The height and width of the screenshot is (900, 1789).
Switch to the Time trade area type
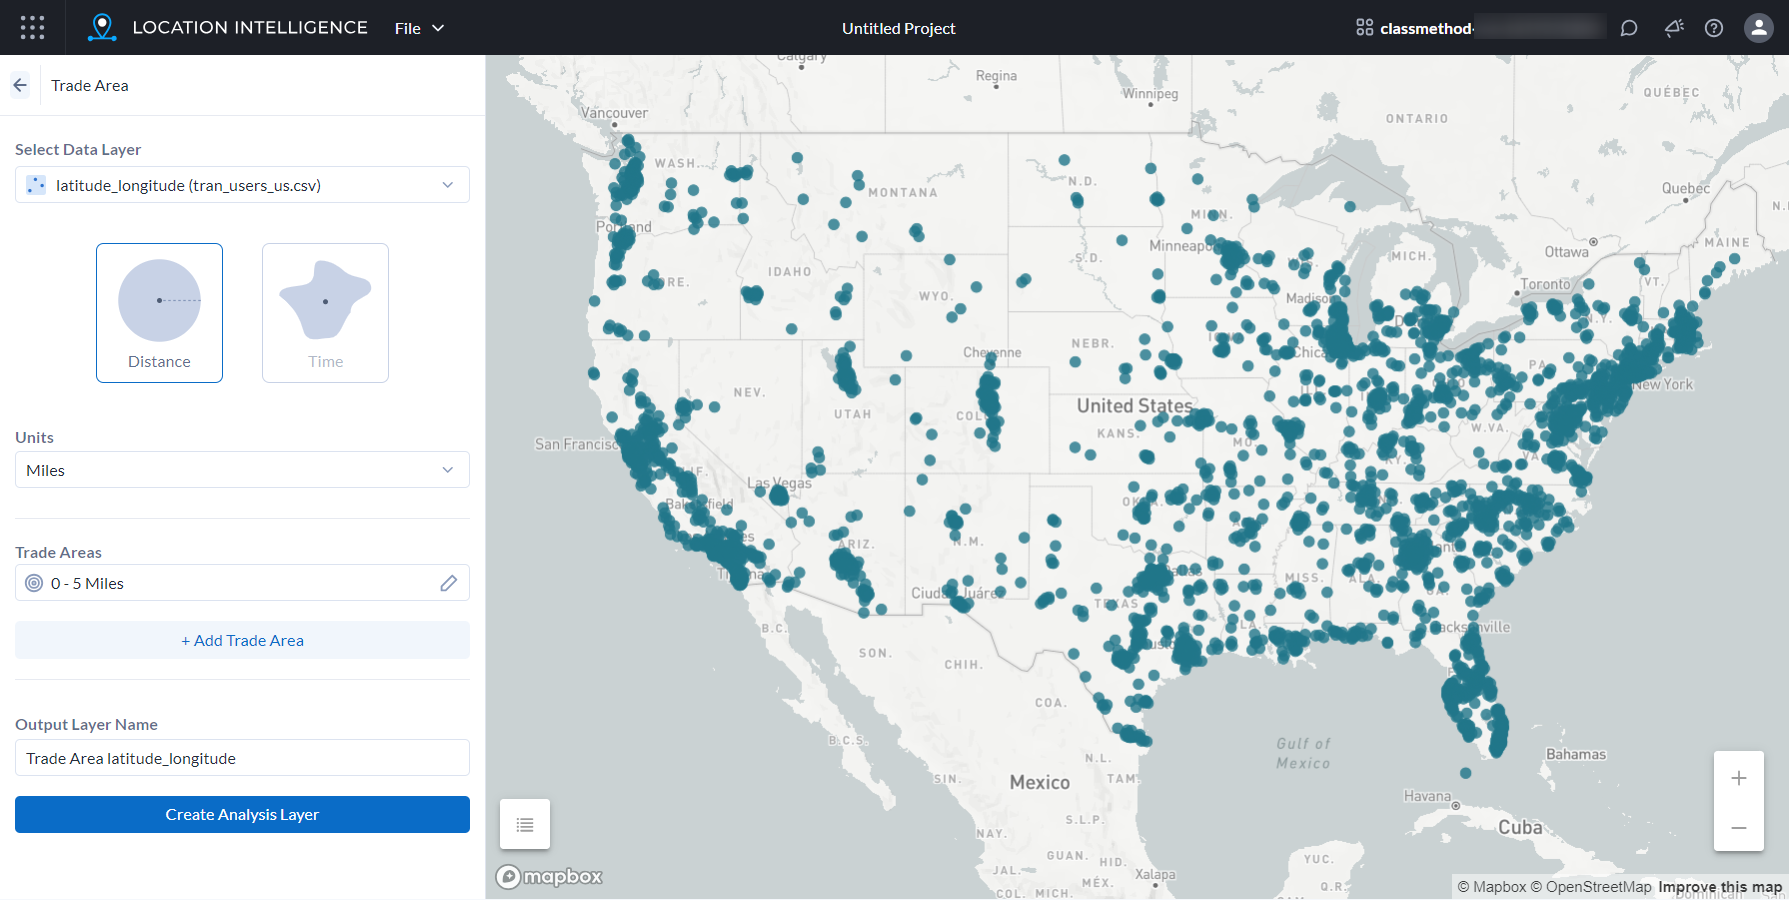click(x=324, y=312)
